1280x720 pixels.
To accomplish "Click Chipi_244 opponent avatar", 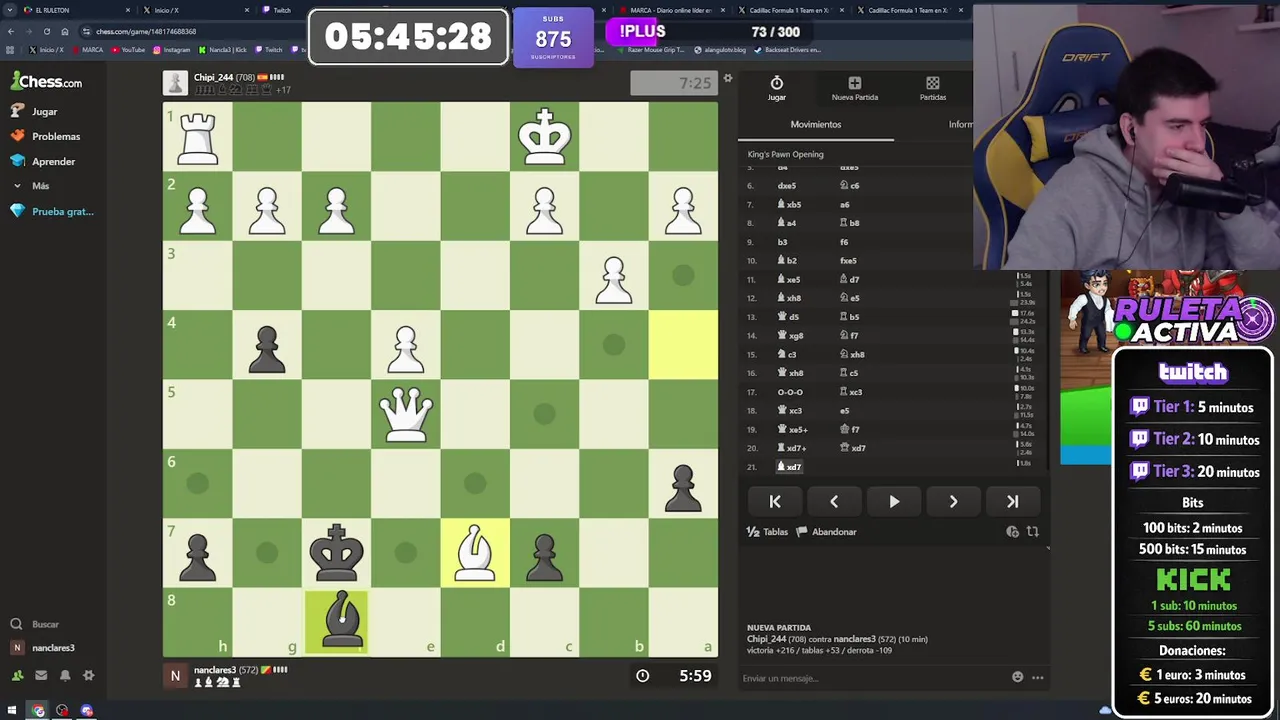I will tap(175, 83).
